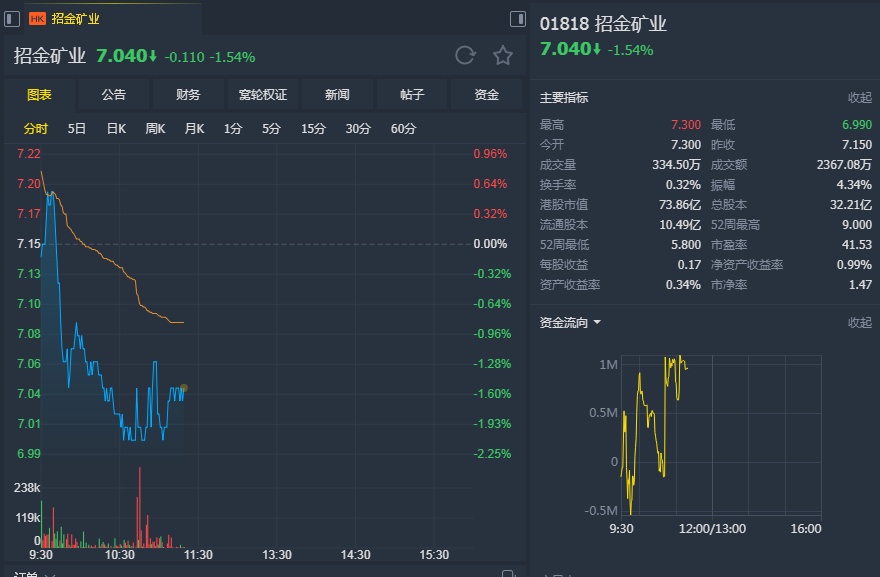Click the 7.22 price axis label

(x=29, y=154)
